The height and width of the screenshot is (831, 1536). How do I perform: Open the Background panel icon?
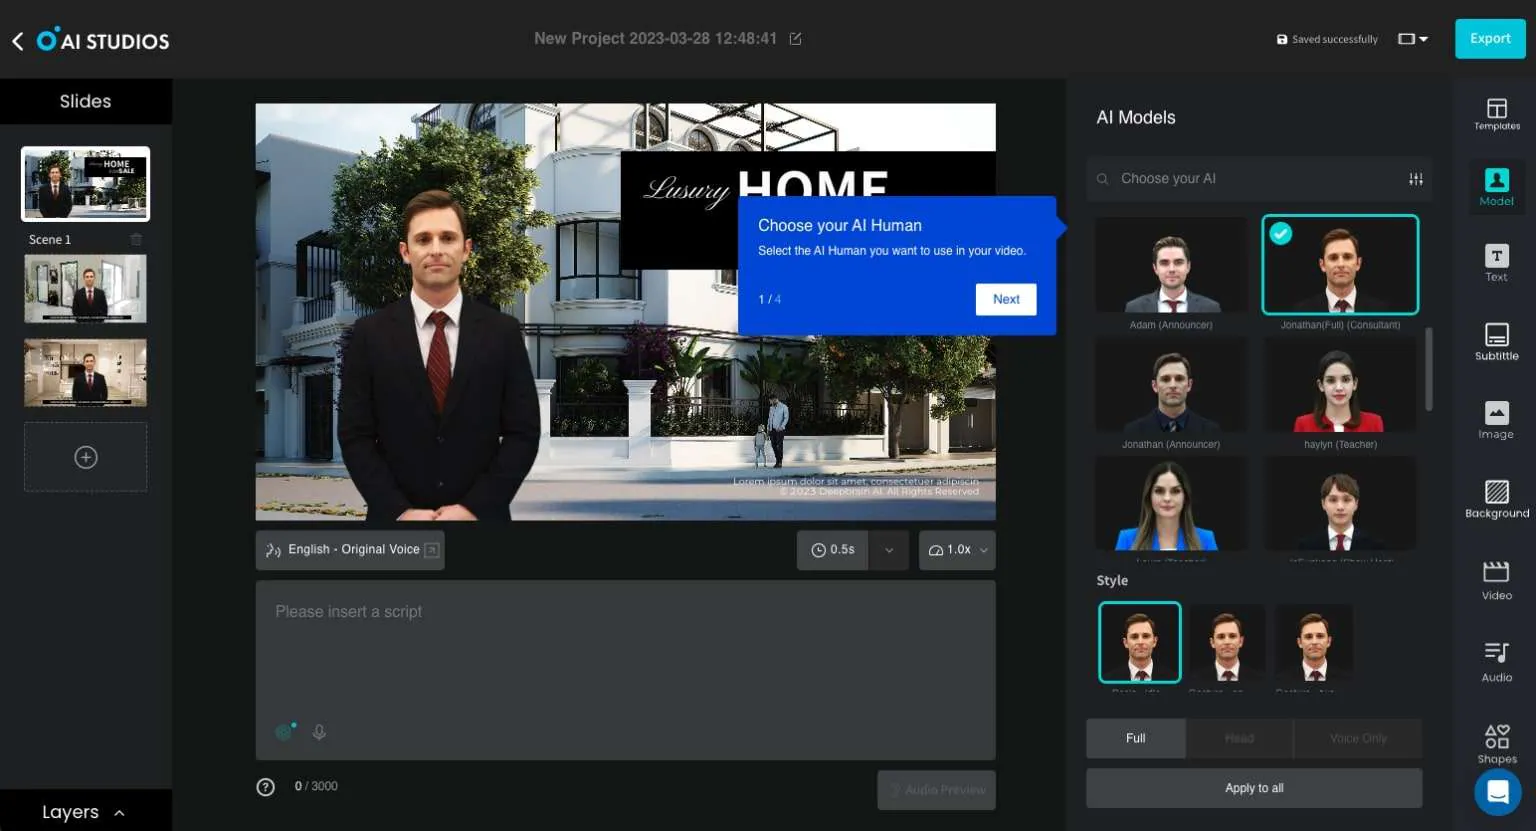tap(1496, 498)
